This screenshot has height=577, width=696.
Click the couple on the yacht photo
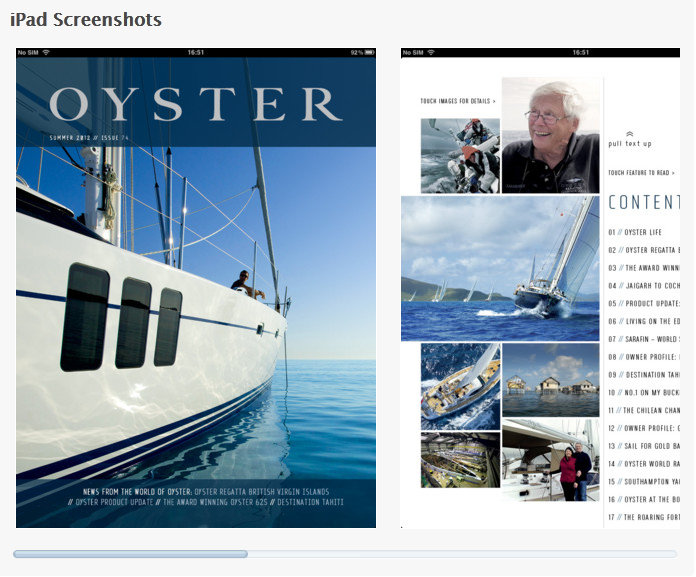point(551,460)
